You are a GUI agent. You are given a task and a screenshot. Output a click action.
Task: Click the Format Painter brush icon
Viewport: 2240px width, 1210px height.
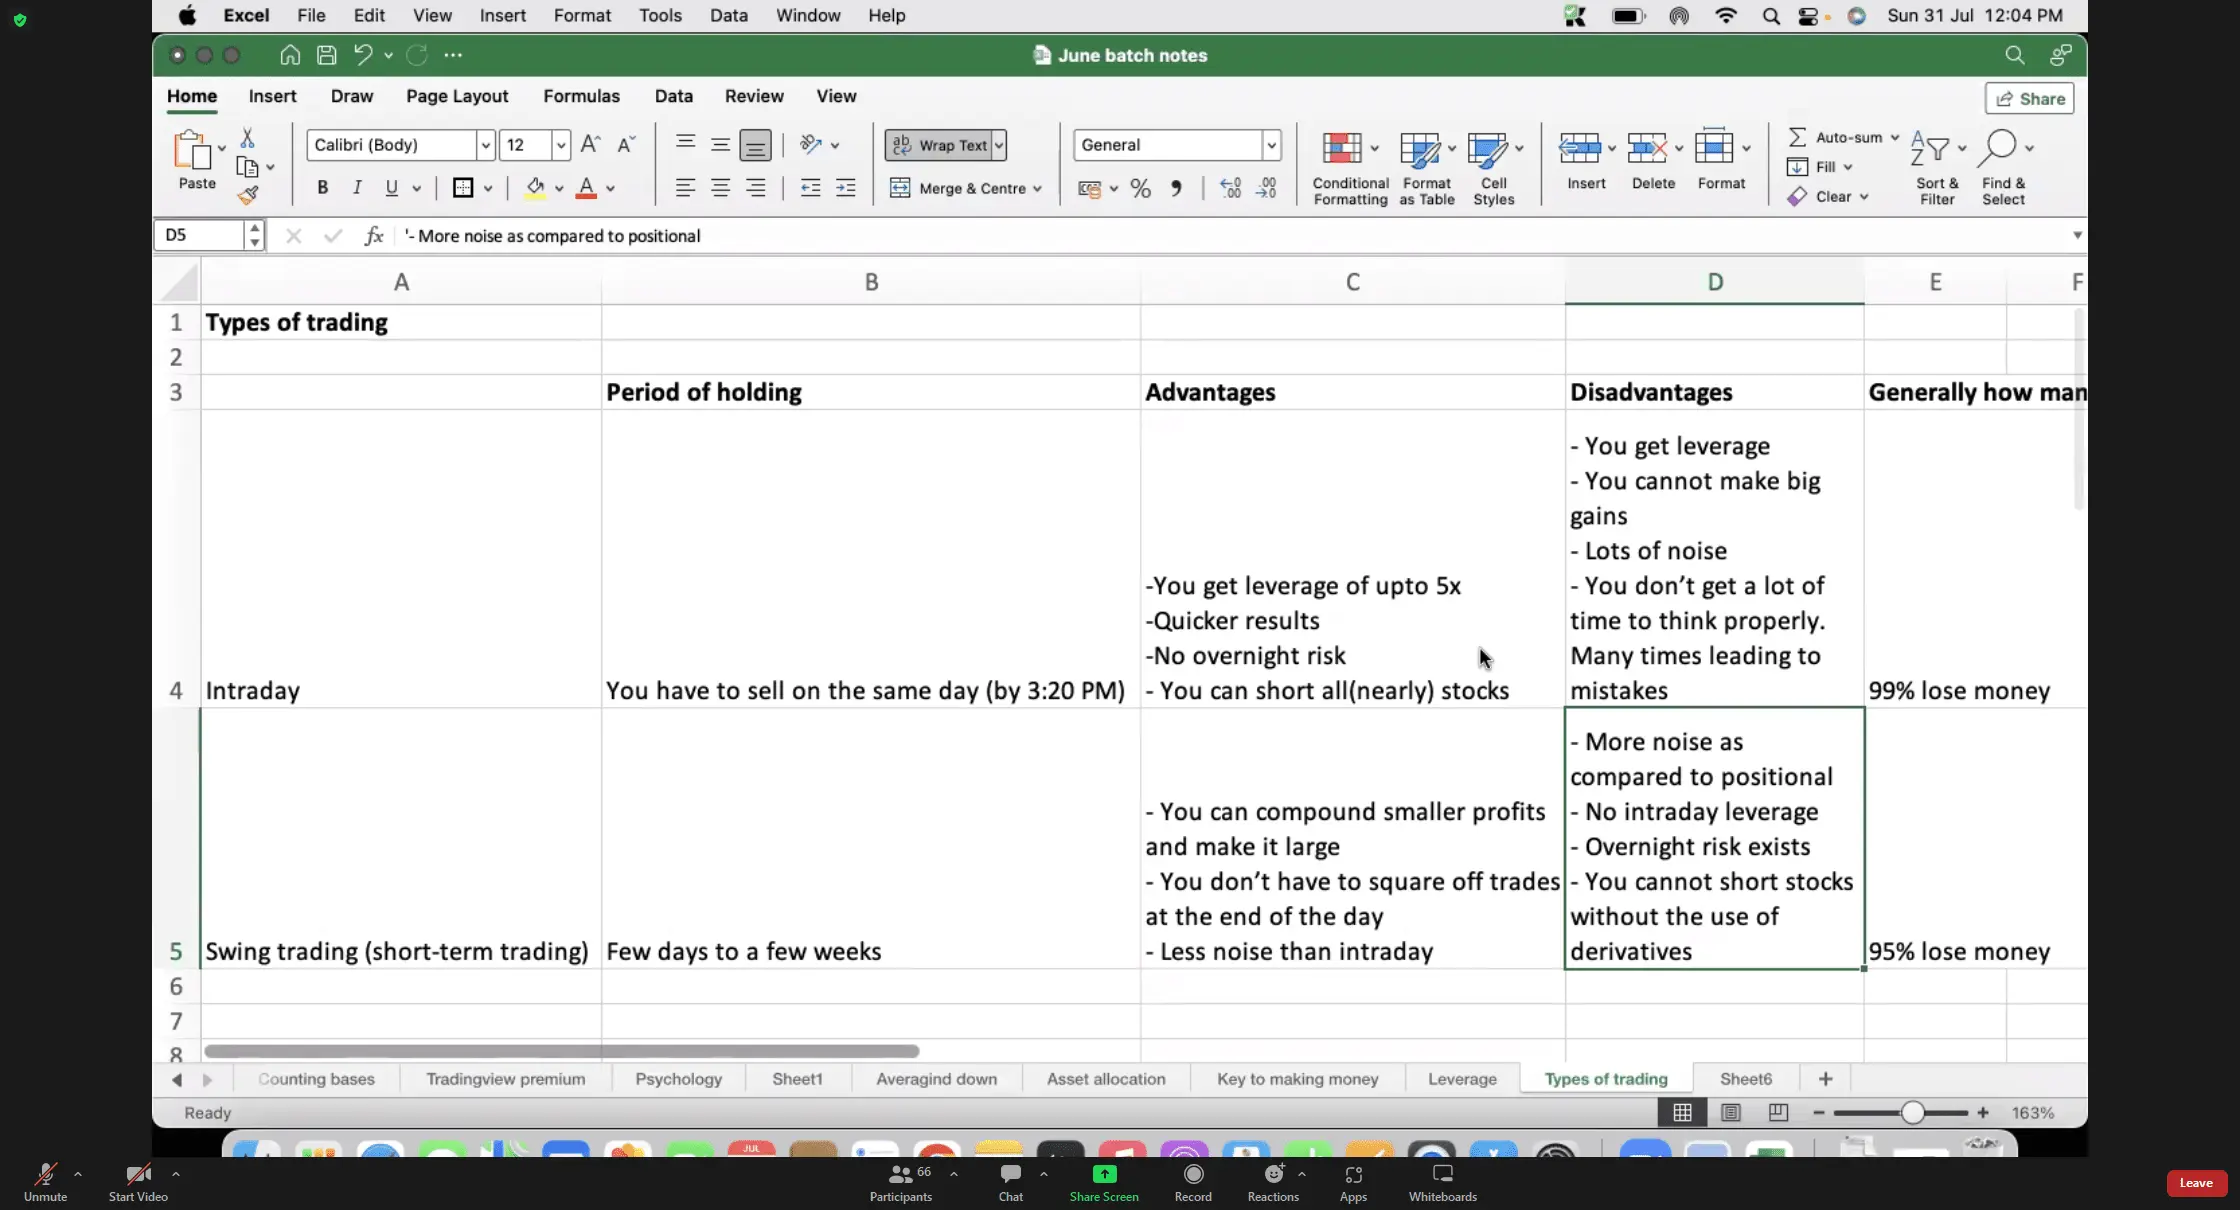coord(248,195)
